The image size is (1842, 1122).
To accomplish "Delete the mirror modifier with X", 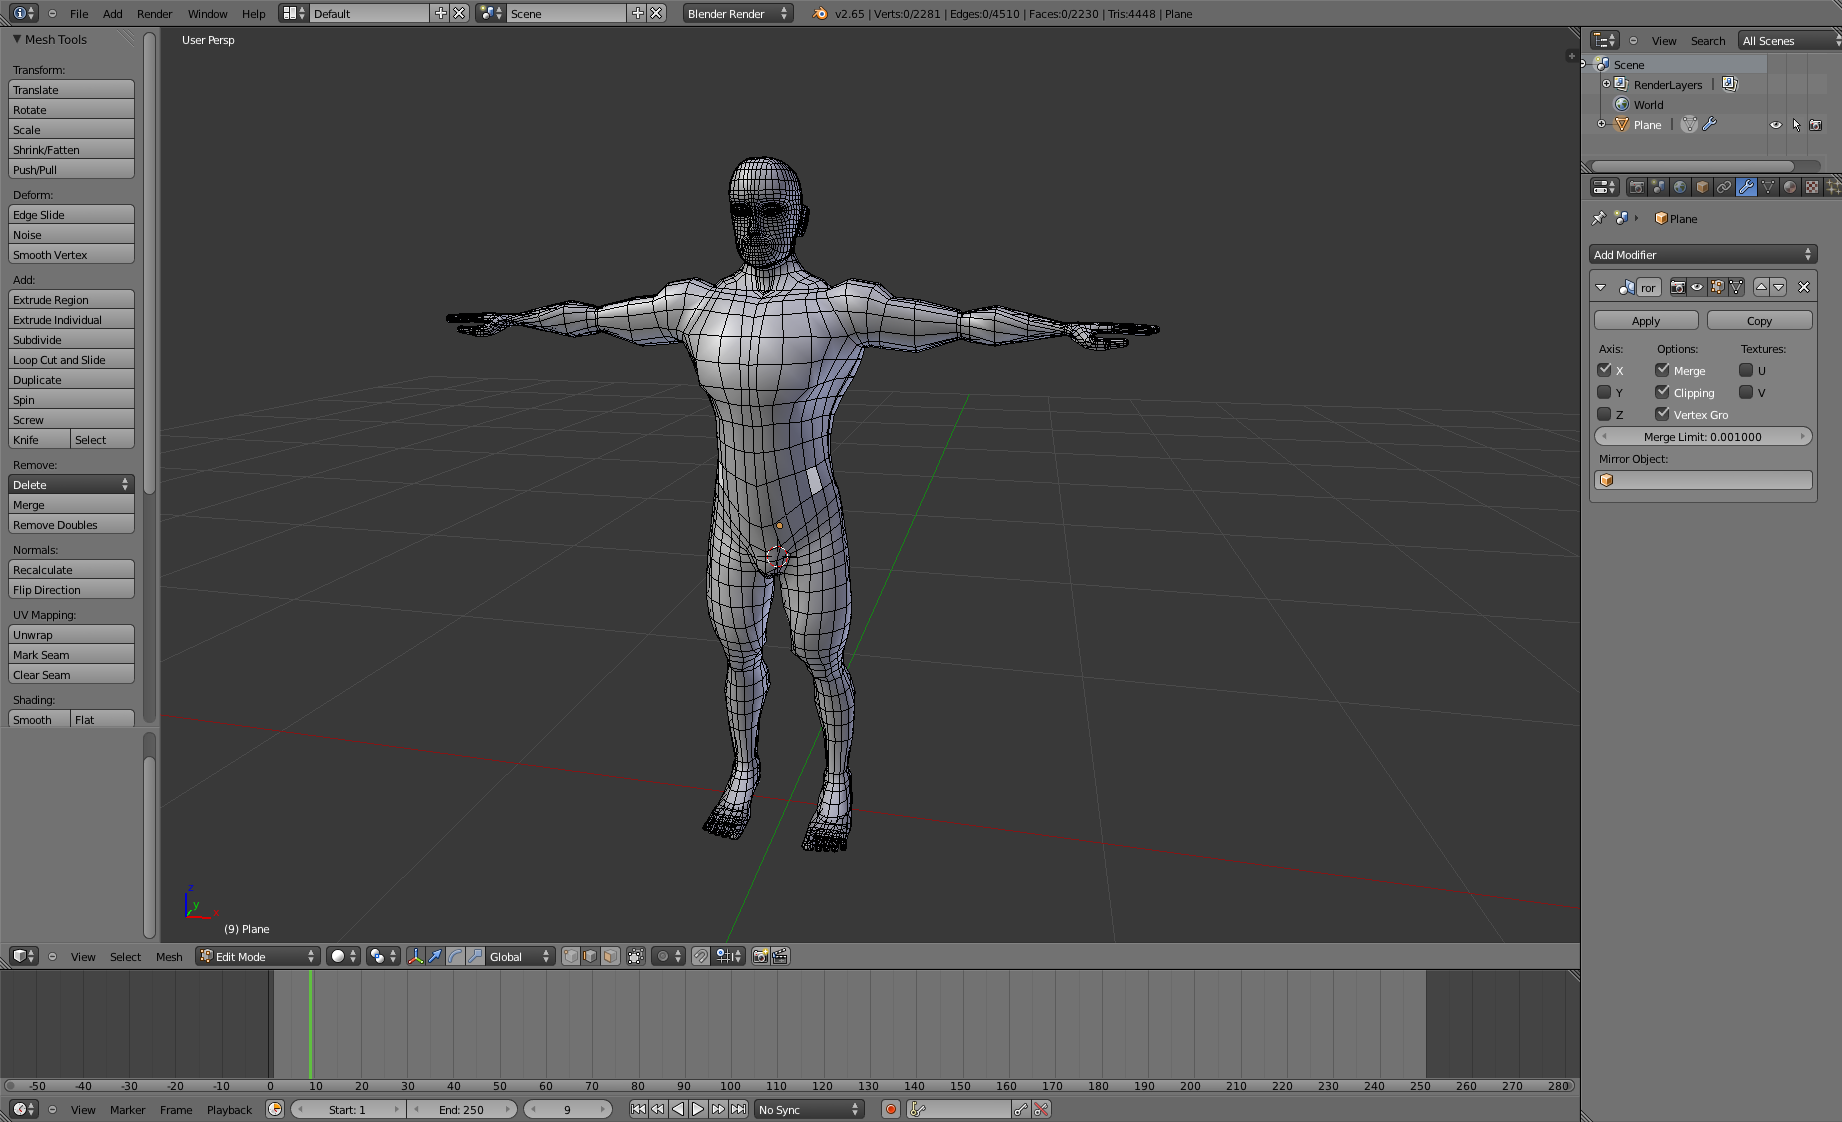I will 1804,287.
